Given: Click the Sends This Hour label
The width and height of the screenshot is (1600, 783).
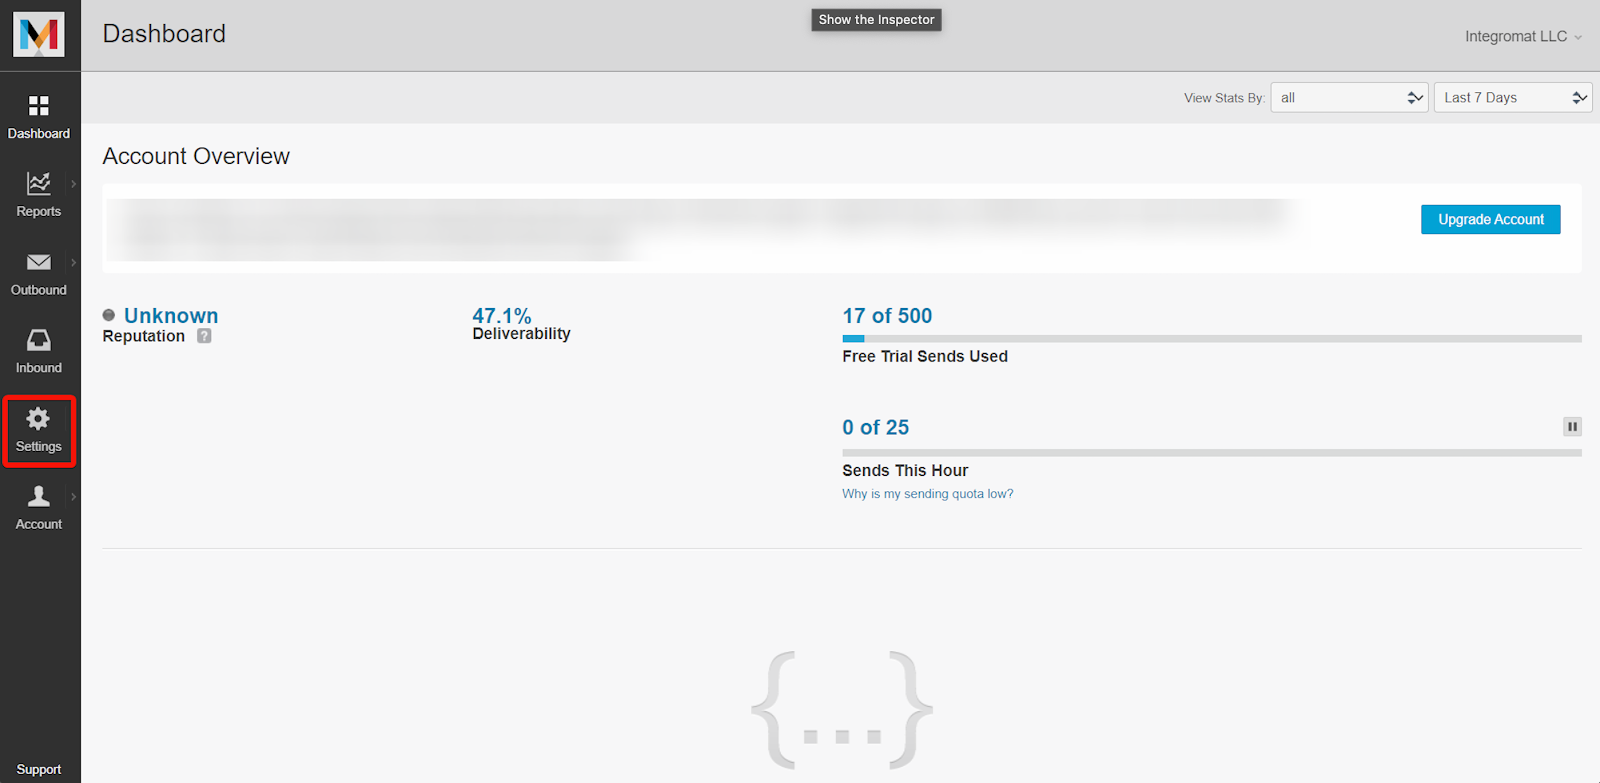Looking at the screenshot, I should [x=905, y=471].
